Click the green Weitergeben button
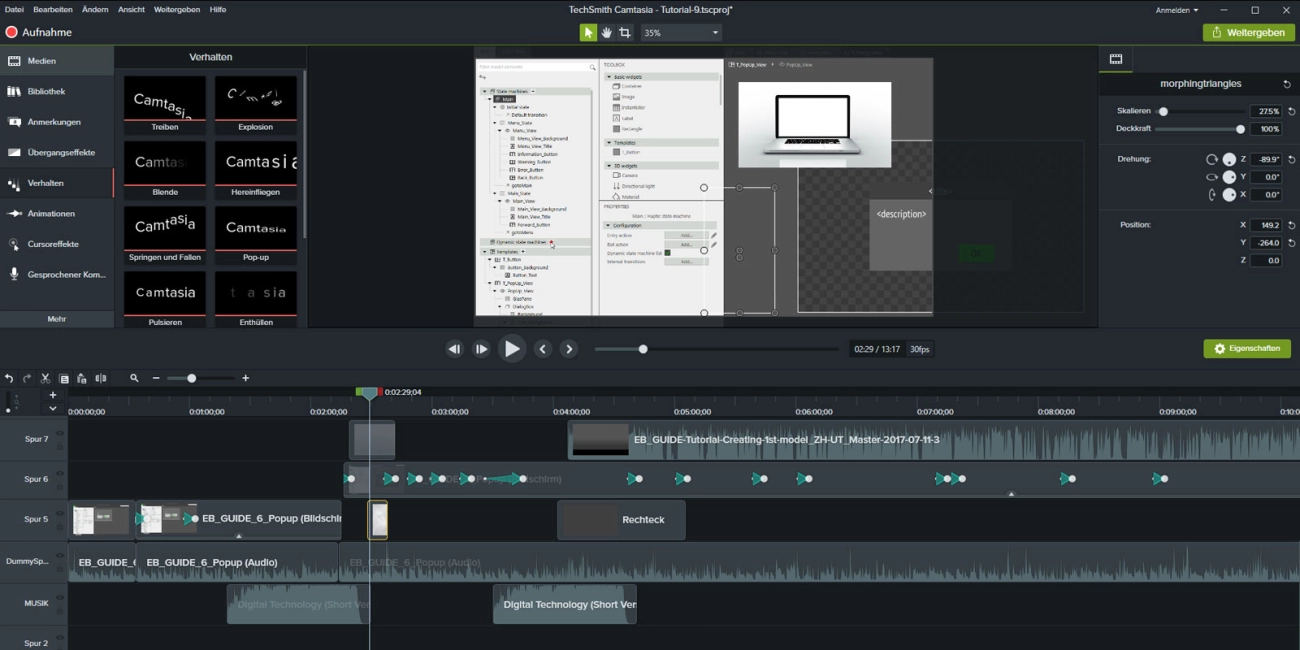Screen dimensions: 1300x650 point(1247,31)
